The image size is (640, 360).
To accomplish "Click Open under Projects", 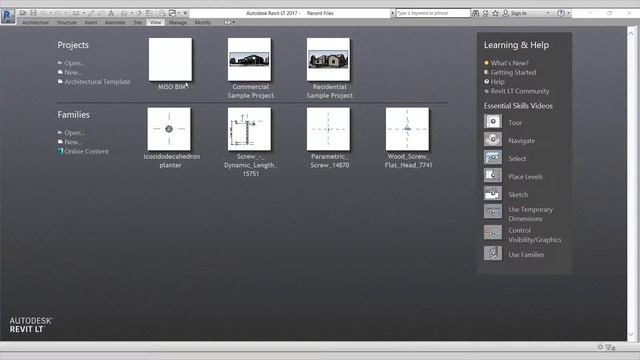I will pos(74,63).
